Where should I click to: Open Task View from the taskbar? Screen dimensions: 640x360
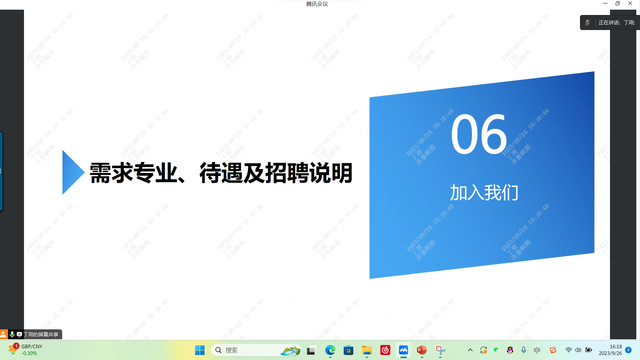[311, 350]
